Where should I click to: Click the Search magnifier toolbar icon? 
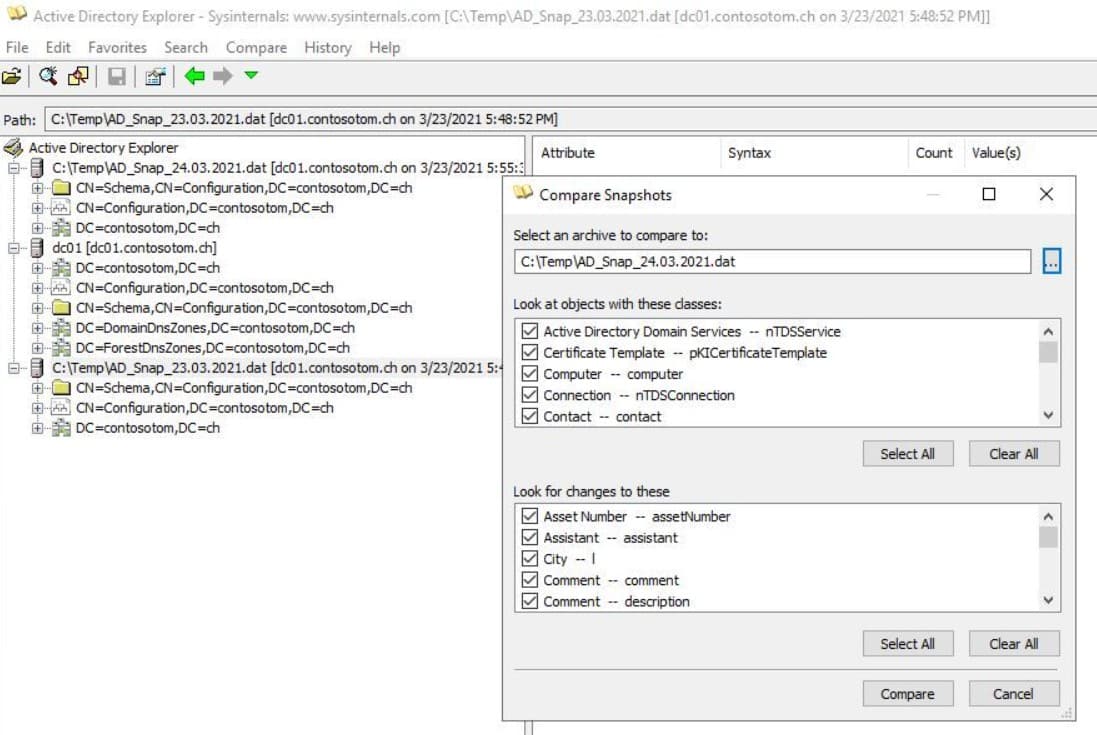48,76
